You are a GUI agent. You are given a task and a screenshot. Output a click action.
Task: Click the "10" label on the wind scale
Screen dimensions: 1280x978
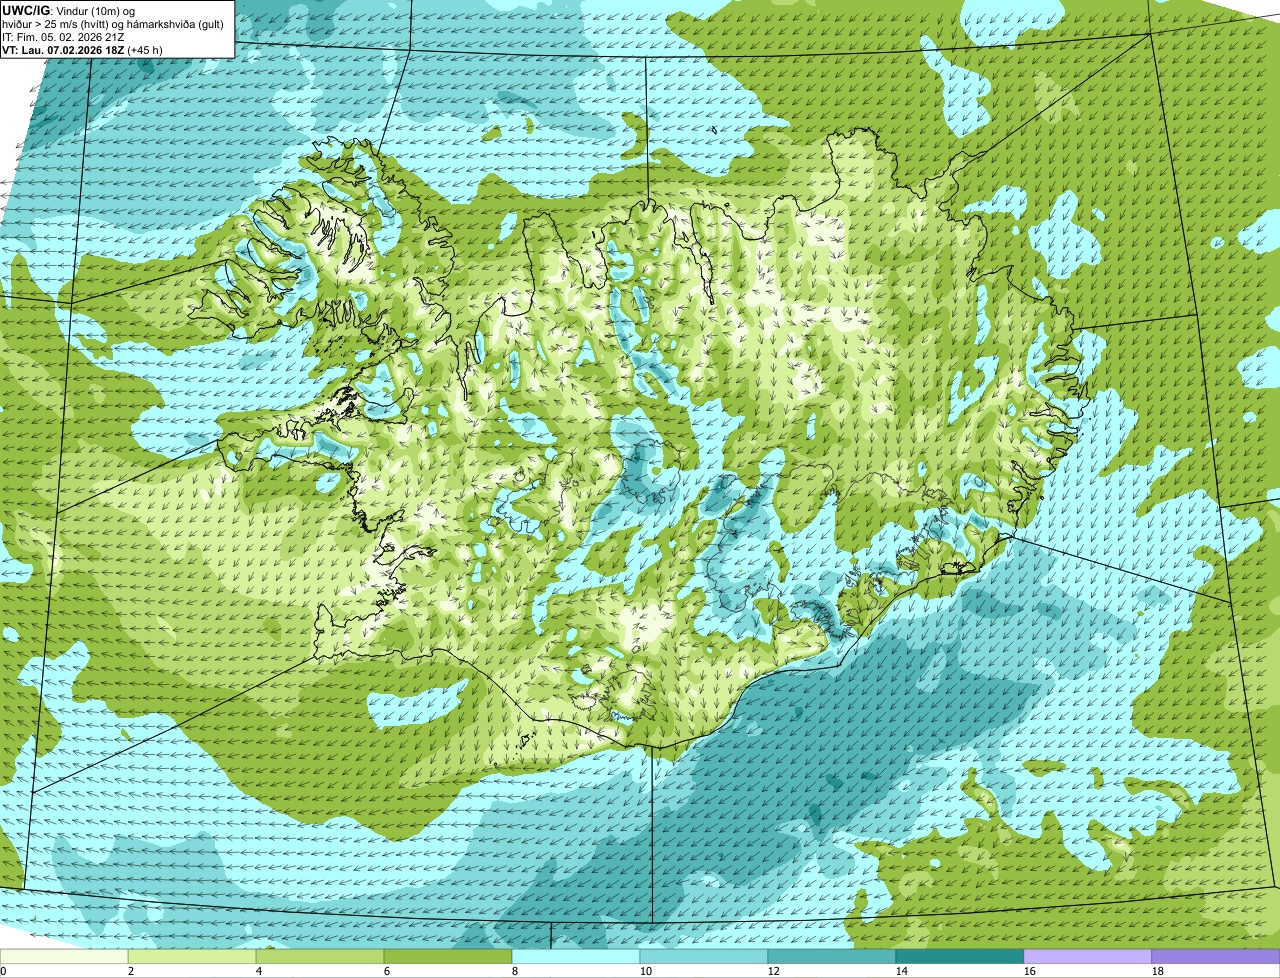click(646, 971)
